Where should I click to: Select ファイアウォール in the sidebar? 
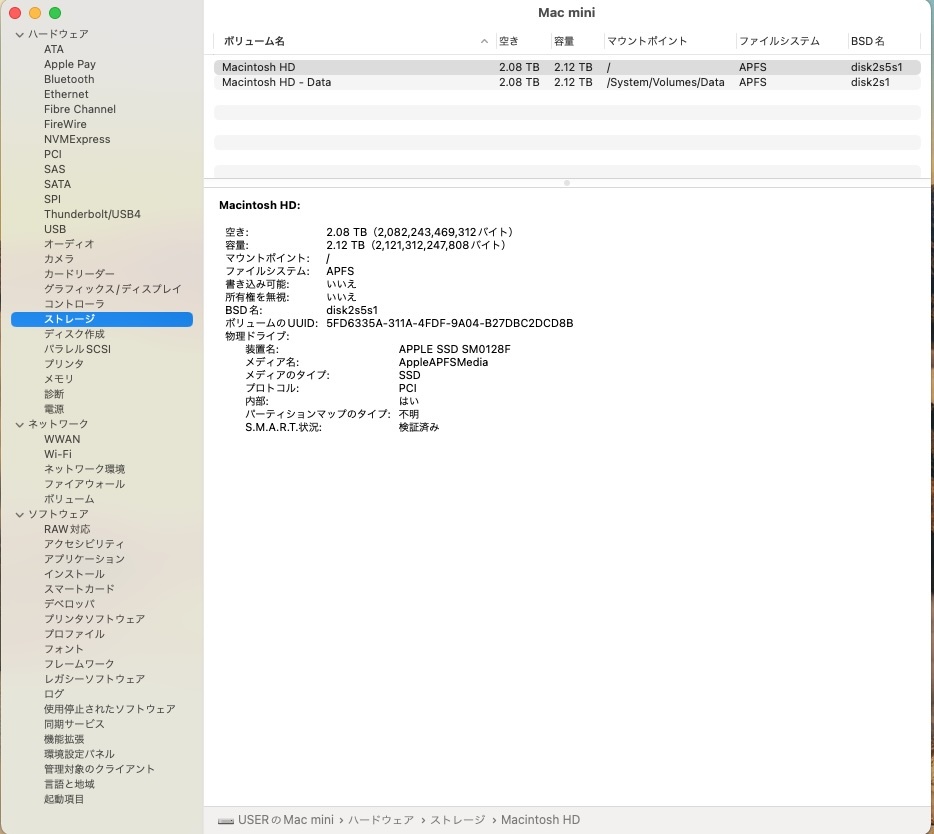click(85, 484)
